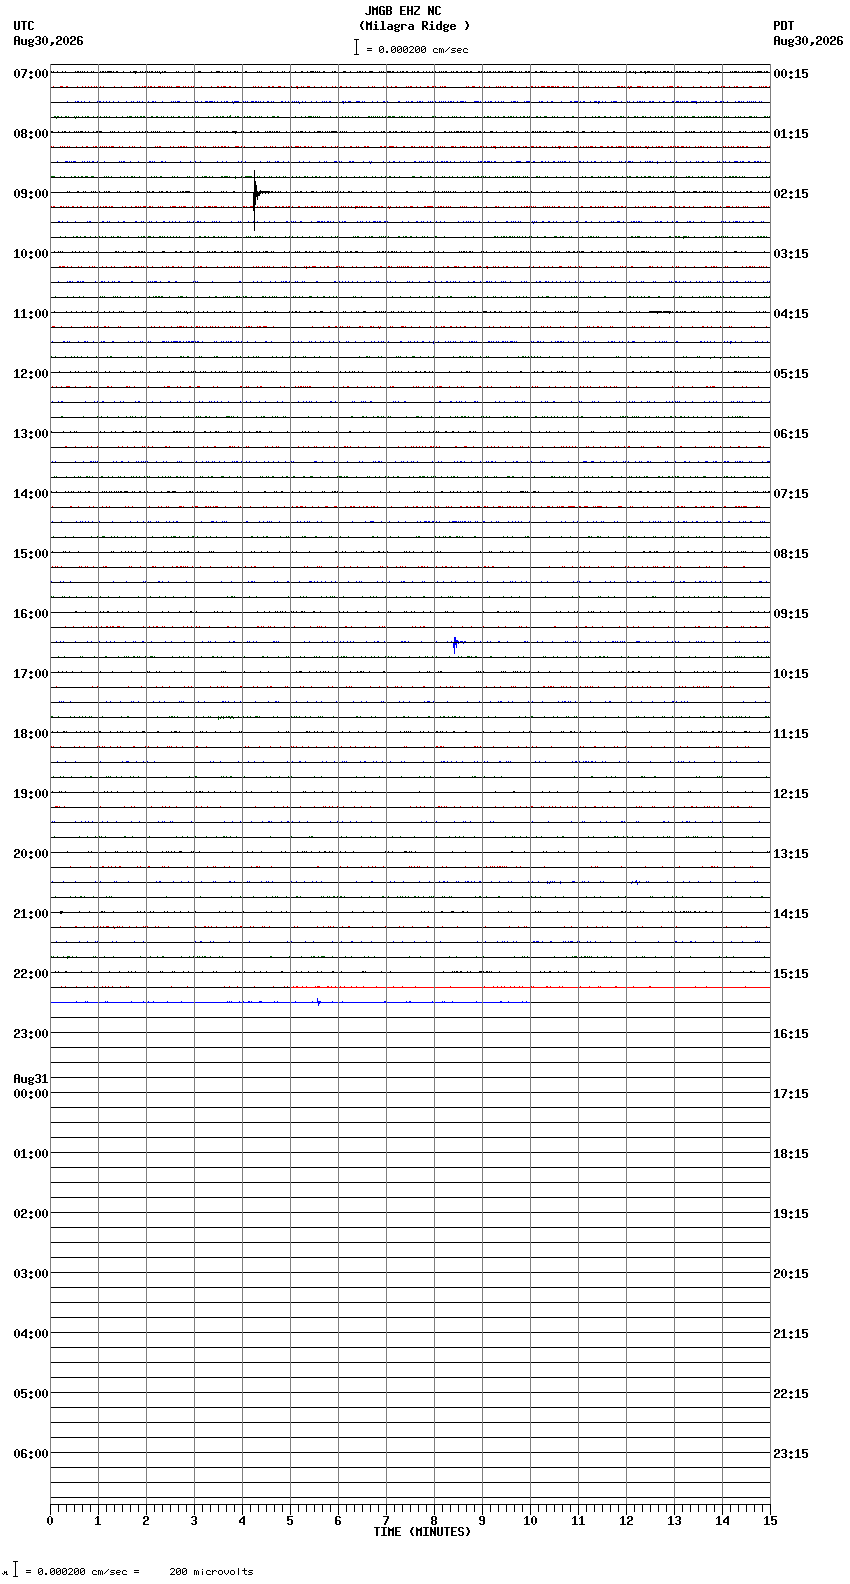Click the 21:00 UTC time label
Image resolution: width=850 pixels, height=1584 pixels.
31,914
